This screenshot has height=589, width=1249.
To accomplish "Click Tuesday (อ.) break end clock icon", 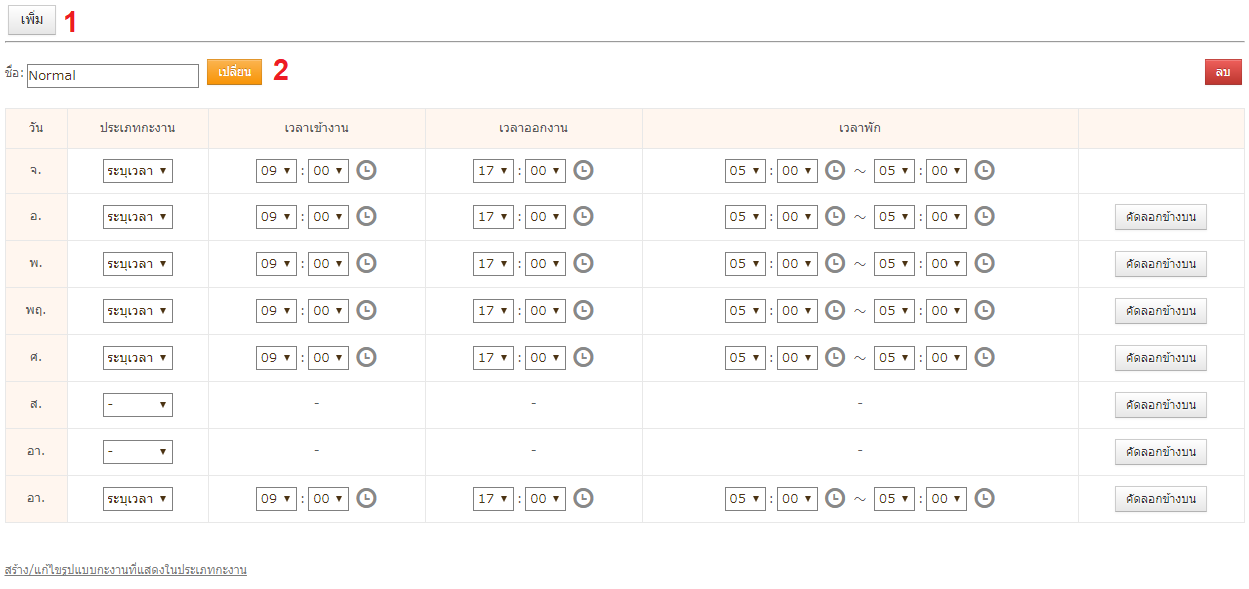I will (x=985, y=216).
